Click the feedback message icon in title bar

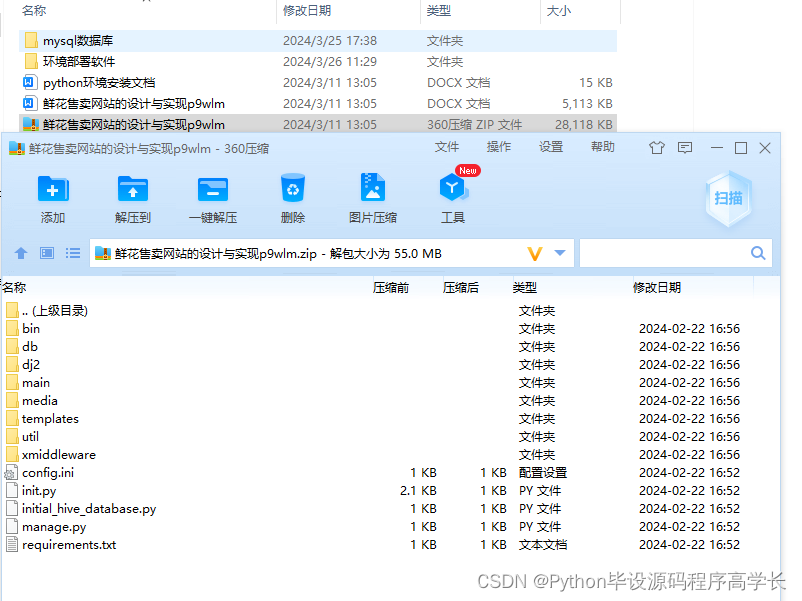(685, 148)
